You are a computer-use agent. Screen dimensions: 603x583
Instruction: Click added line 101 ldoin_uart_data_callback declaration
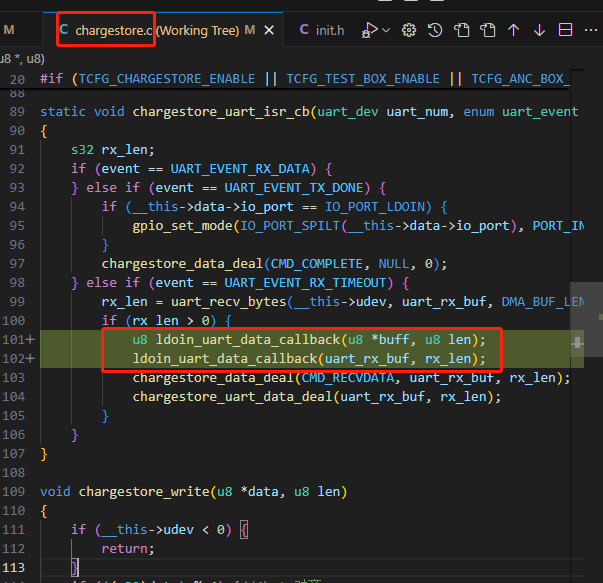[x=309, y=340]
